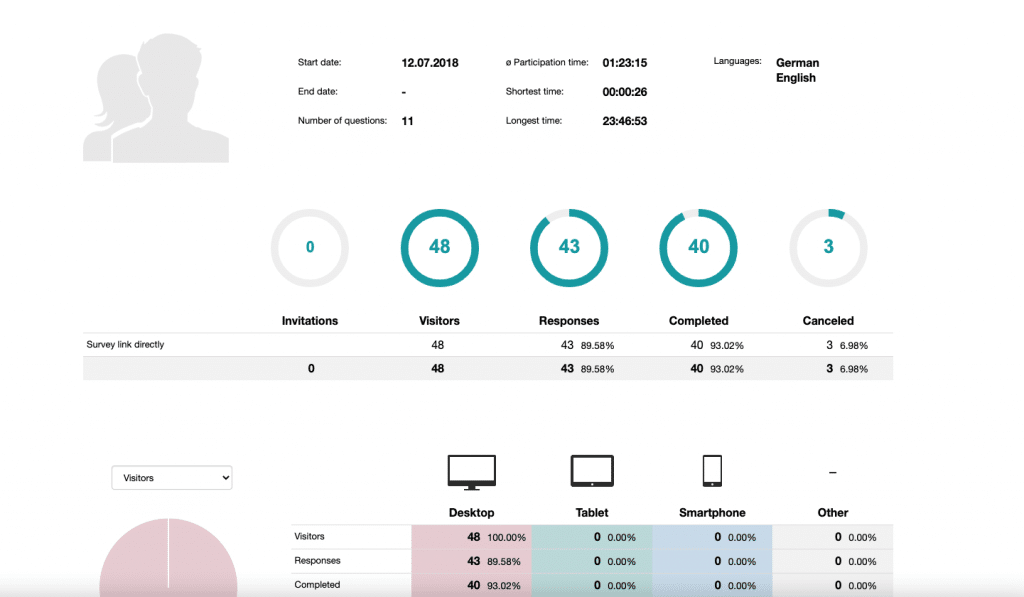Click the Completed row label in device table
Screen dimensions: 1024x597
[x=317, y=585]
